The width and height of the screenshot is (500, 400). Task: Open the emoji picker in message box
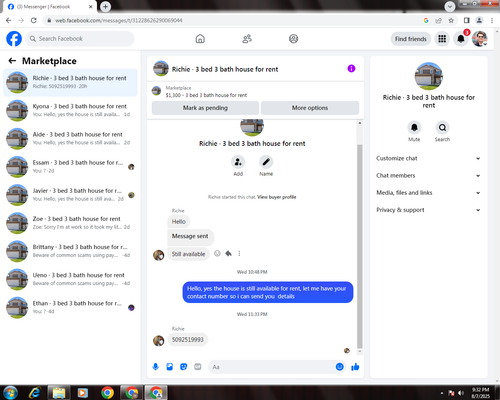point(339,367)
